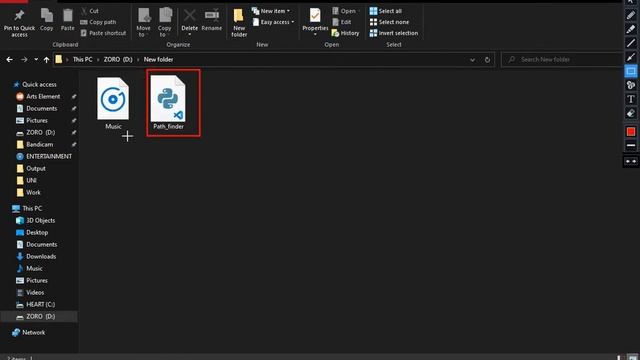Click the Rename icon in Organize group
Viewport: 640px width, 360px height.
pyautogui.click(x=212, y=16)
